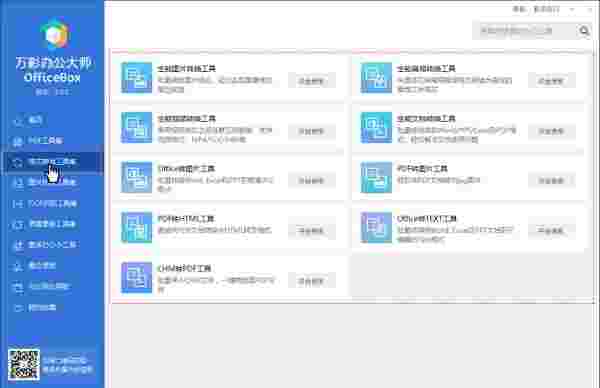The width and height of the screenshot is (600, 388).
Task: Open the last sidebar menu item
Action: 52,307
